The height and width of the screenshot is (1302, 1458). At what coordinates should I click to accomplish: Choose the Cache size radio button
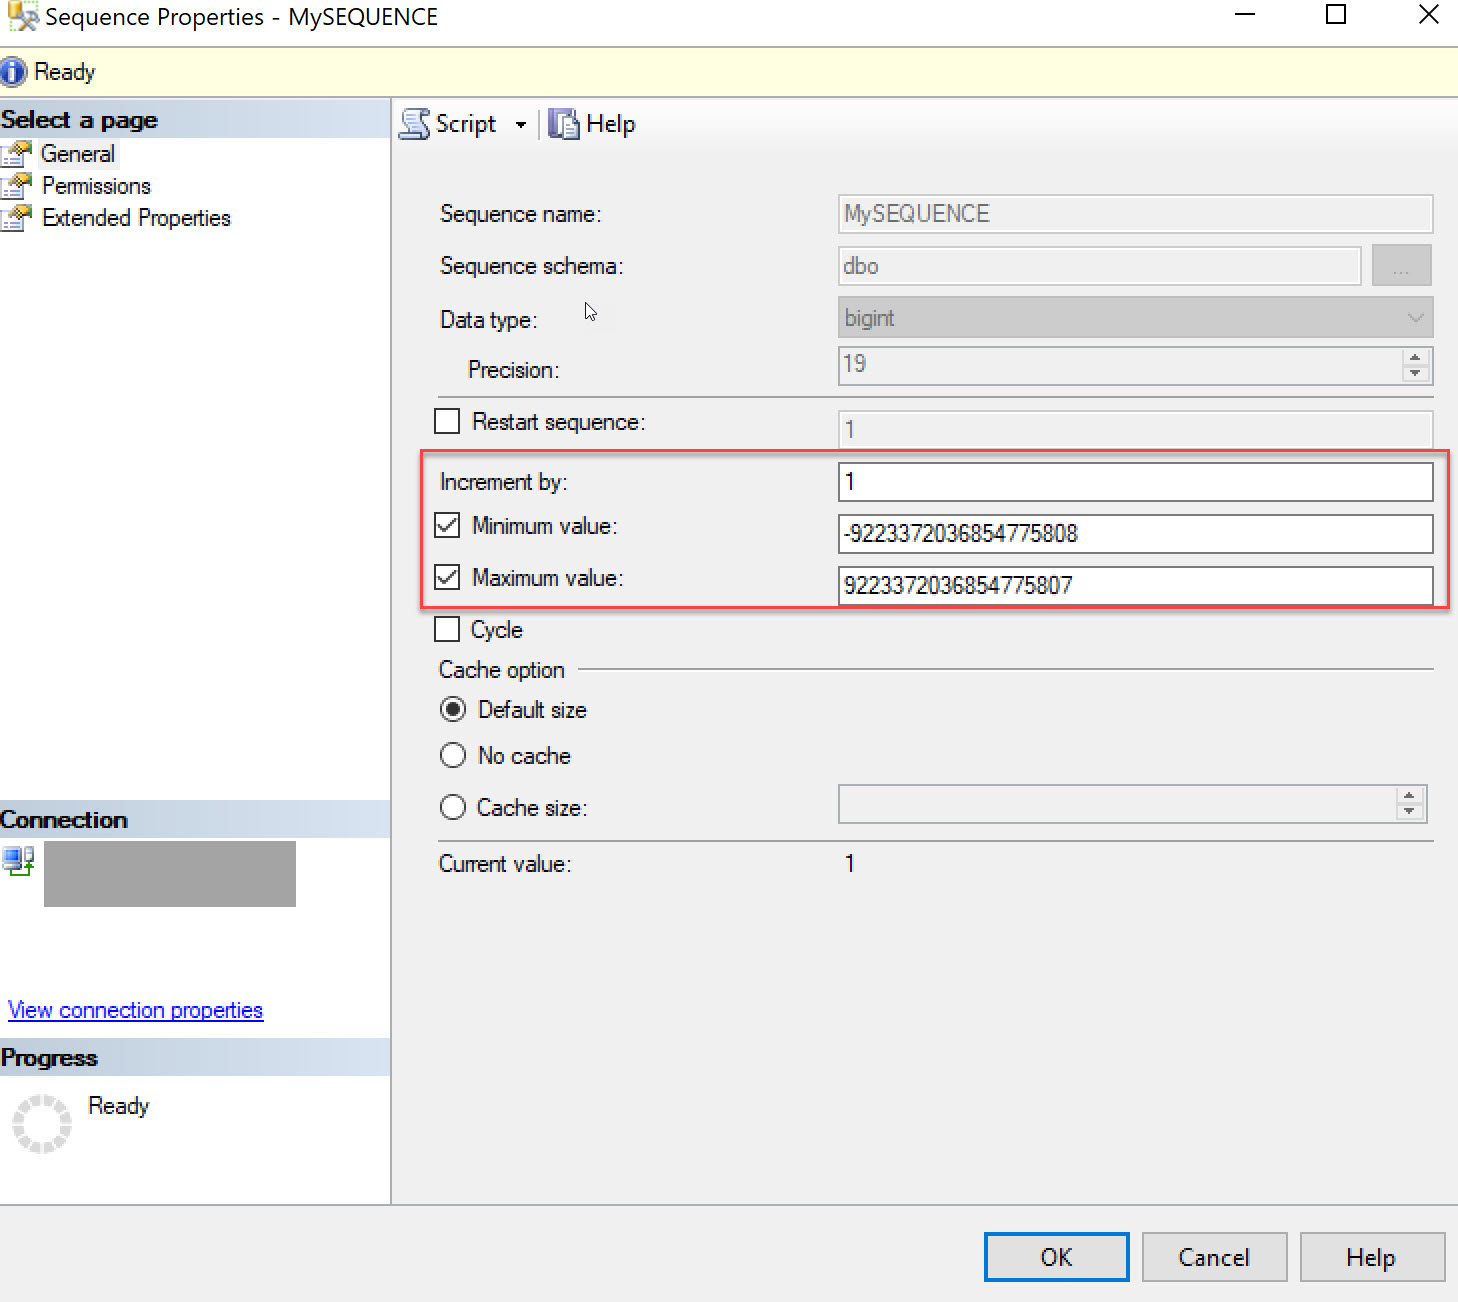pyautogui.click(x=453, y=807)
